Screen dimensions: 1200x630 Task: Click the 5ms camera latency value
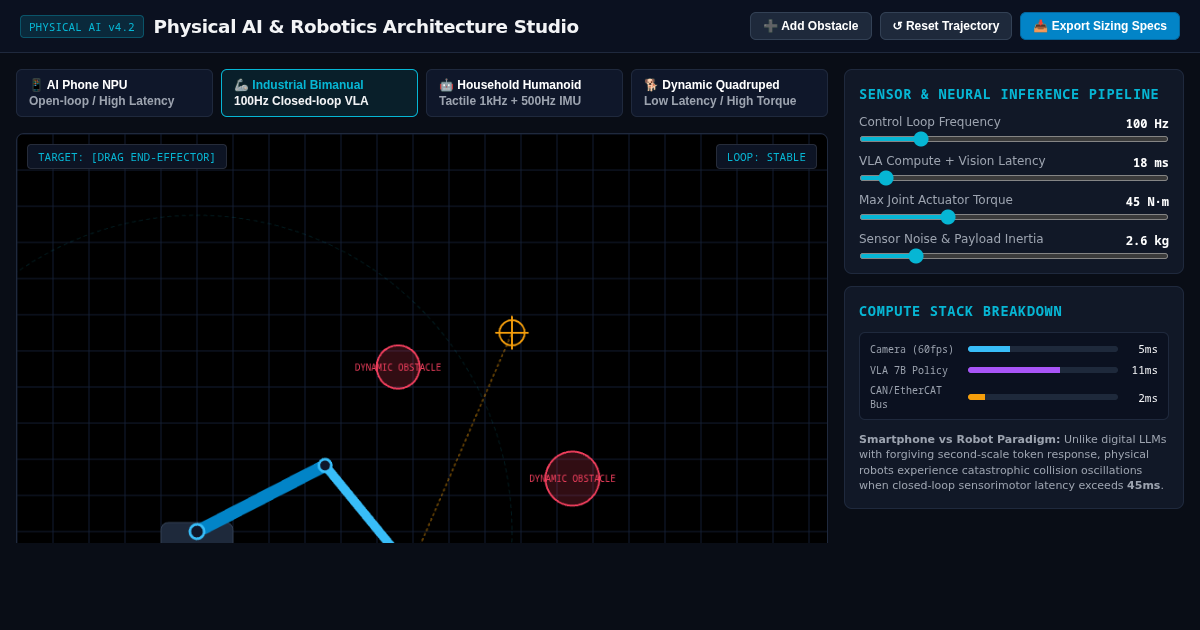(1147, 349)
